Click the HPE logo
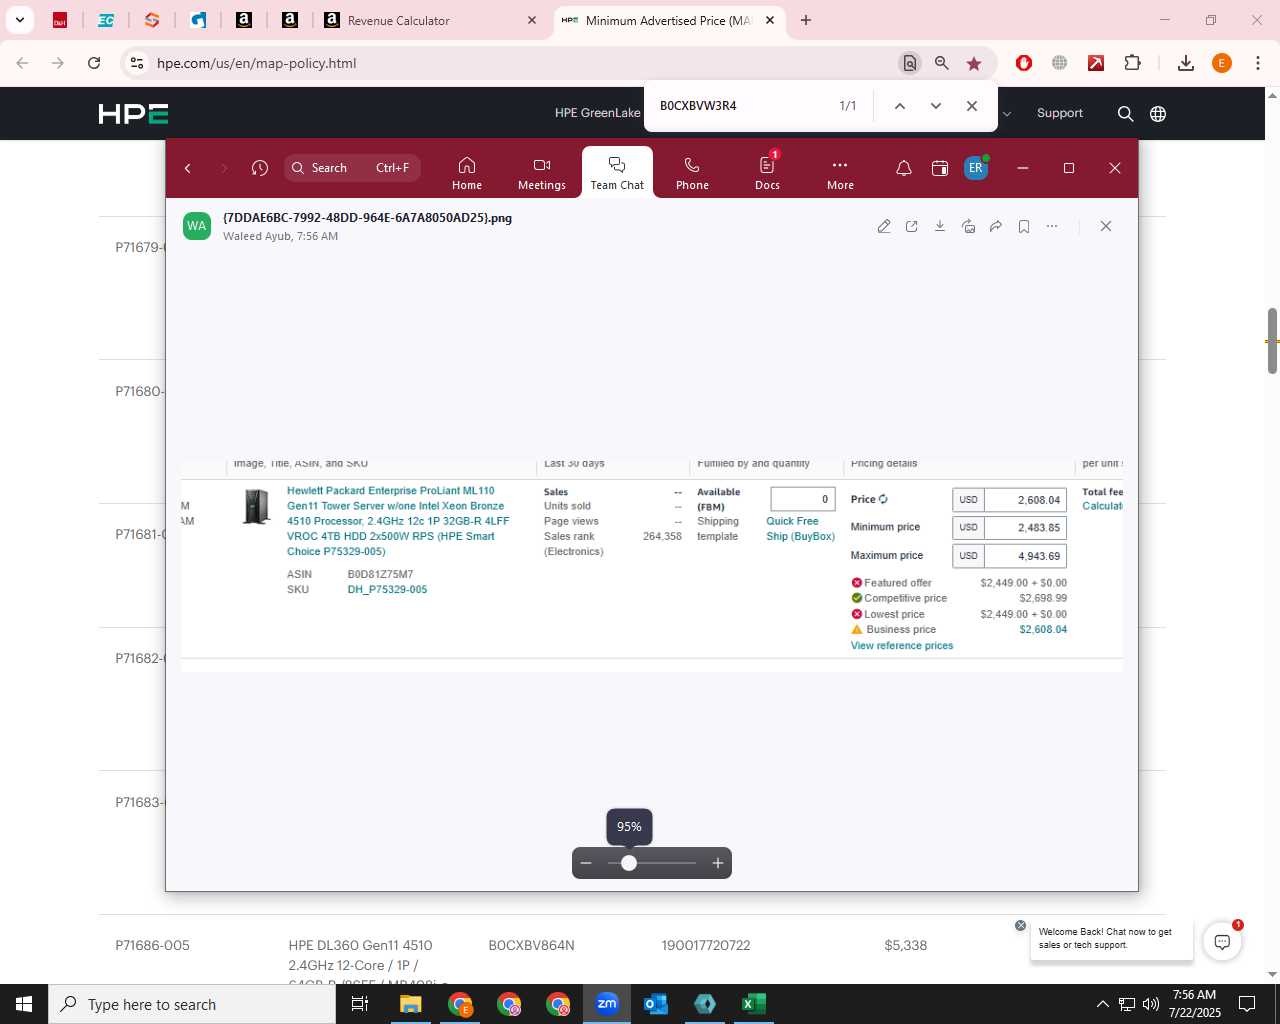The width and height of the screenshot is (1280, 1024). pyautogui.click(x=133, y=114)
